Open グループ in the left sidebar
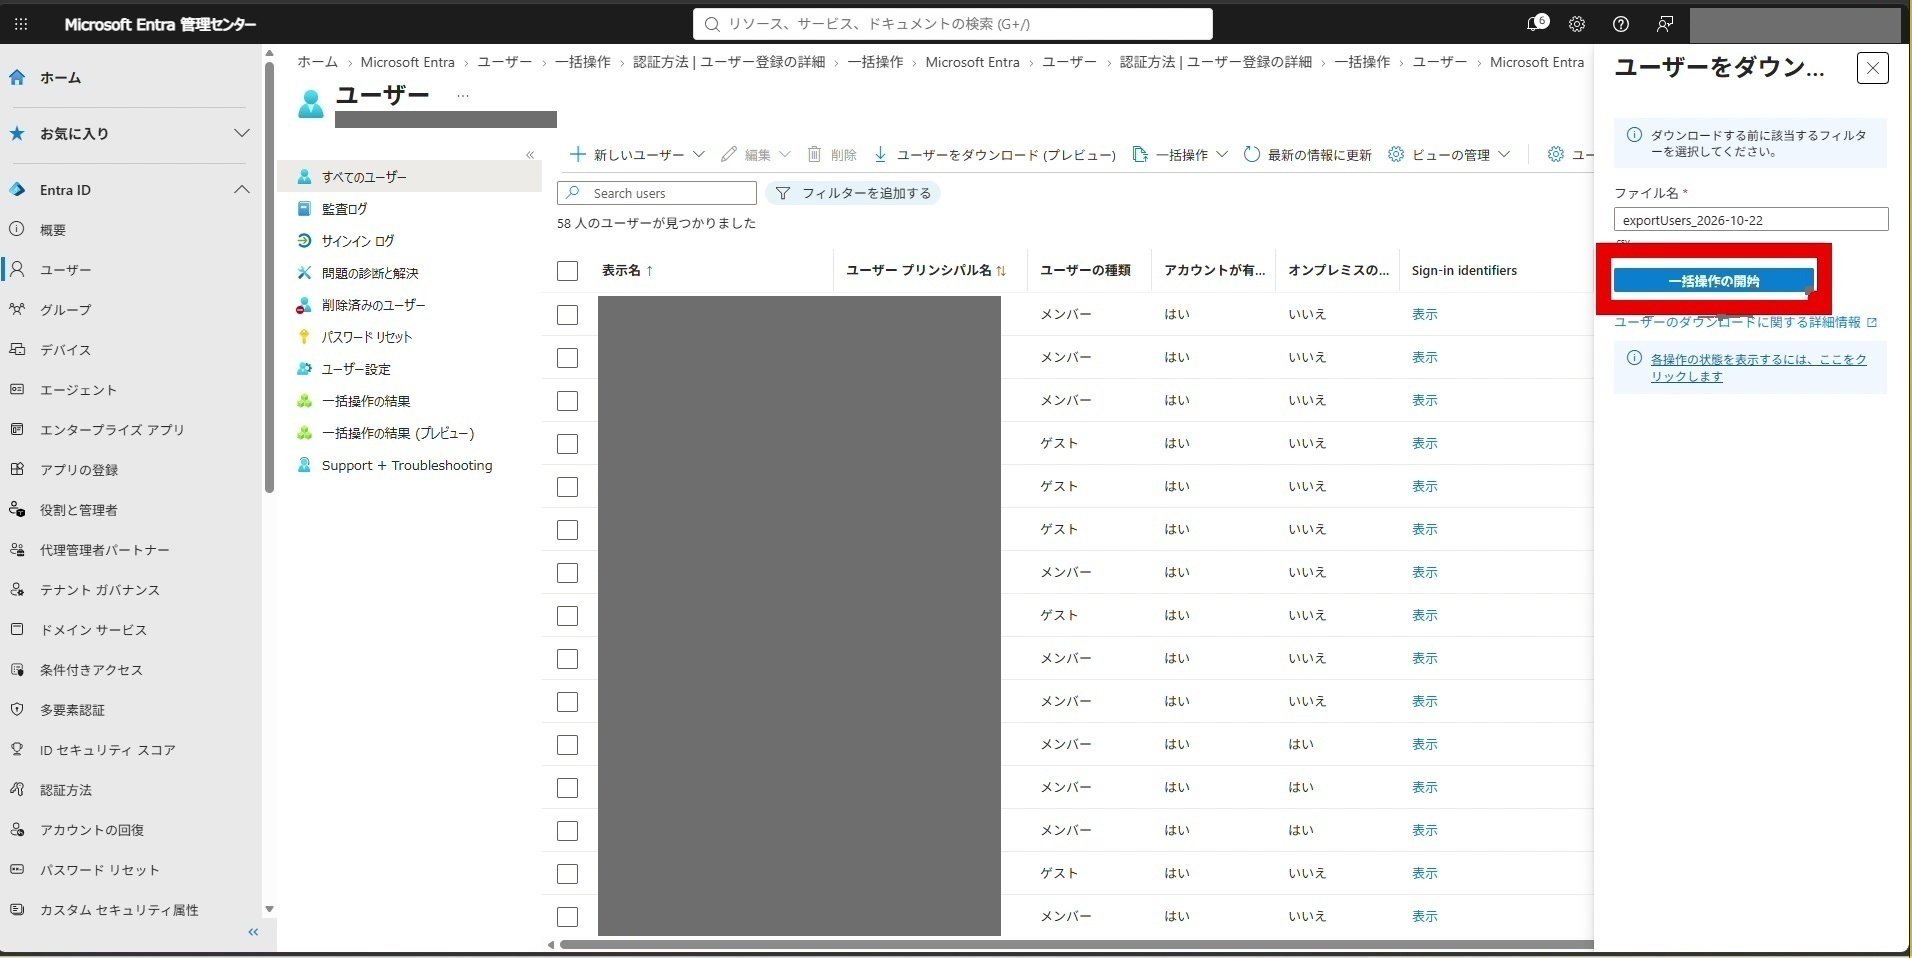1912x958 pixels. click(x=65, y=310)
